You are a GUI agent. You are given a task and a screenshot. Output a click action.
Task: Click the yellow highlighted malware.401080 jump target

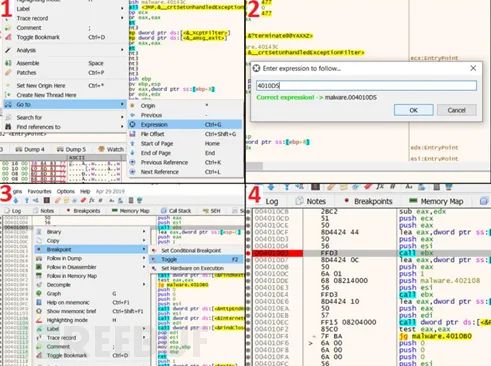click(442, 336)
